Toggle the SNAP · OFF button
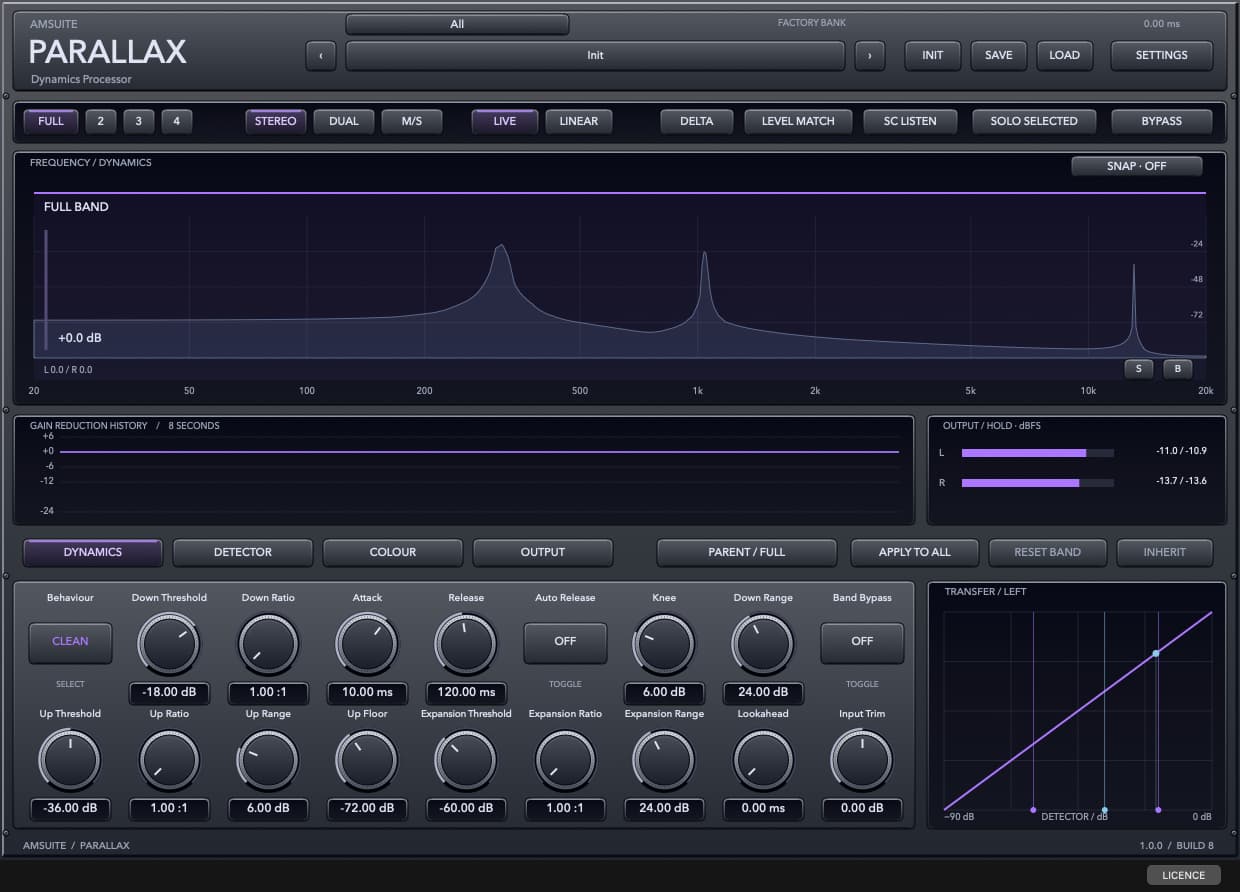This screenshot has width=1240, height=892. 1136,166
